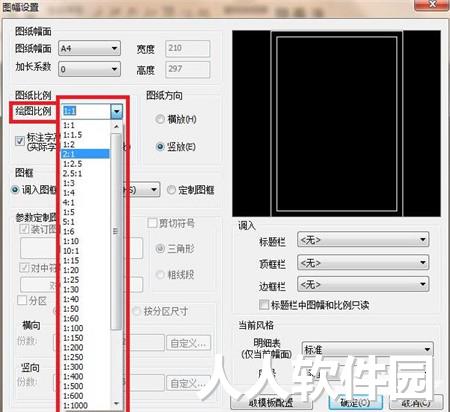Select the 2:1 scale option
Viewport: 450px width, 412px height.
pyautogui.click(x=86, y=154)
